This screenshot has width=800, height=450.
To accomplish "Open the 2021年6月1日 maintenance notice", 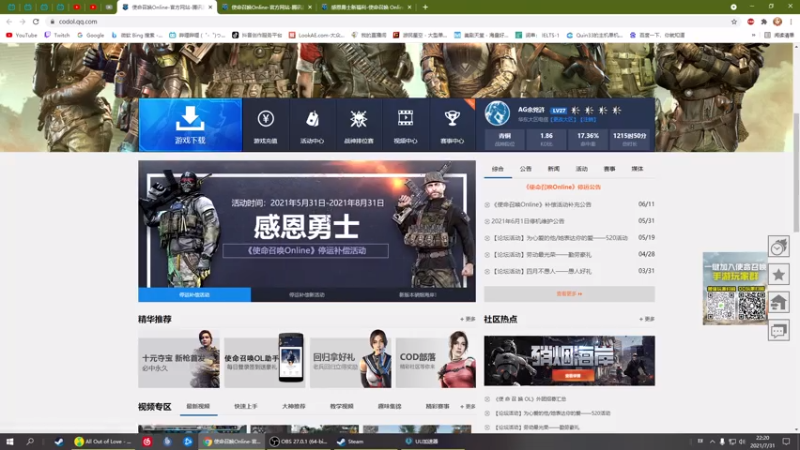I will click(x=528, y=221).
